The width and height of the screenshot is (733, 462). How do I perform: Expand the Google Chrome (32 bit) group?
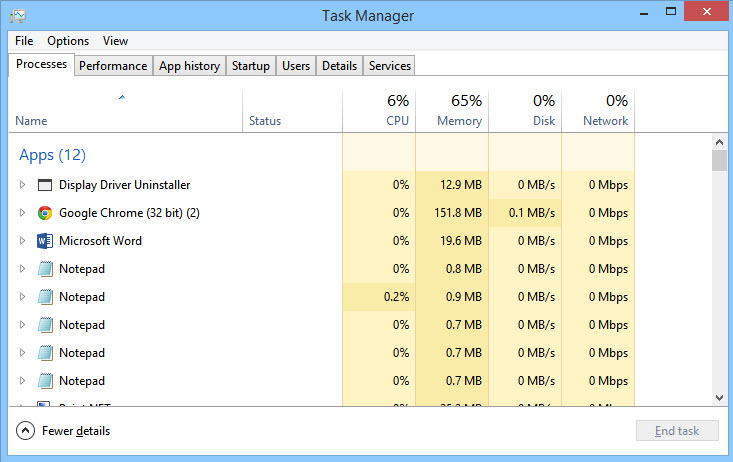pos(22,213)
